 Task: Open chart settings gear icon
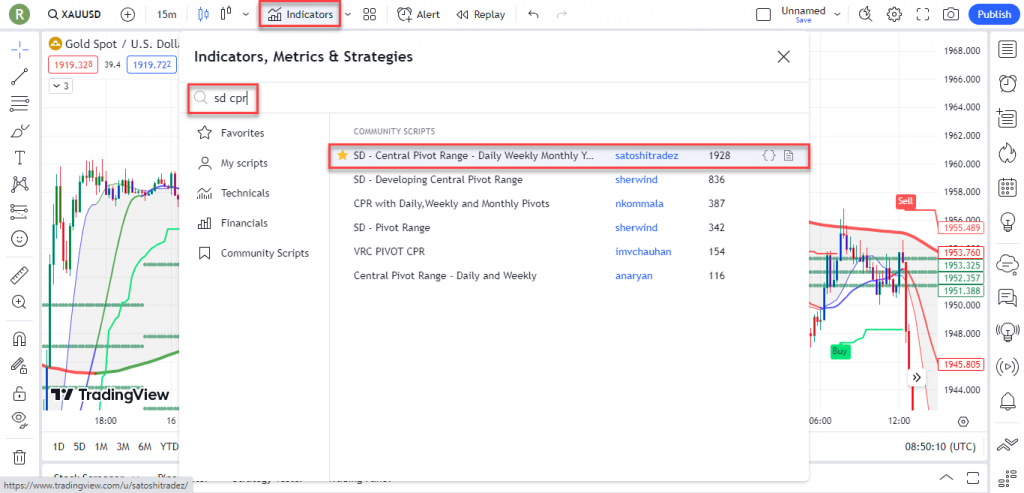(x=894, y=14)
